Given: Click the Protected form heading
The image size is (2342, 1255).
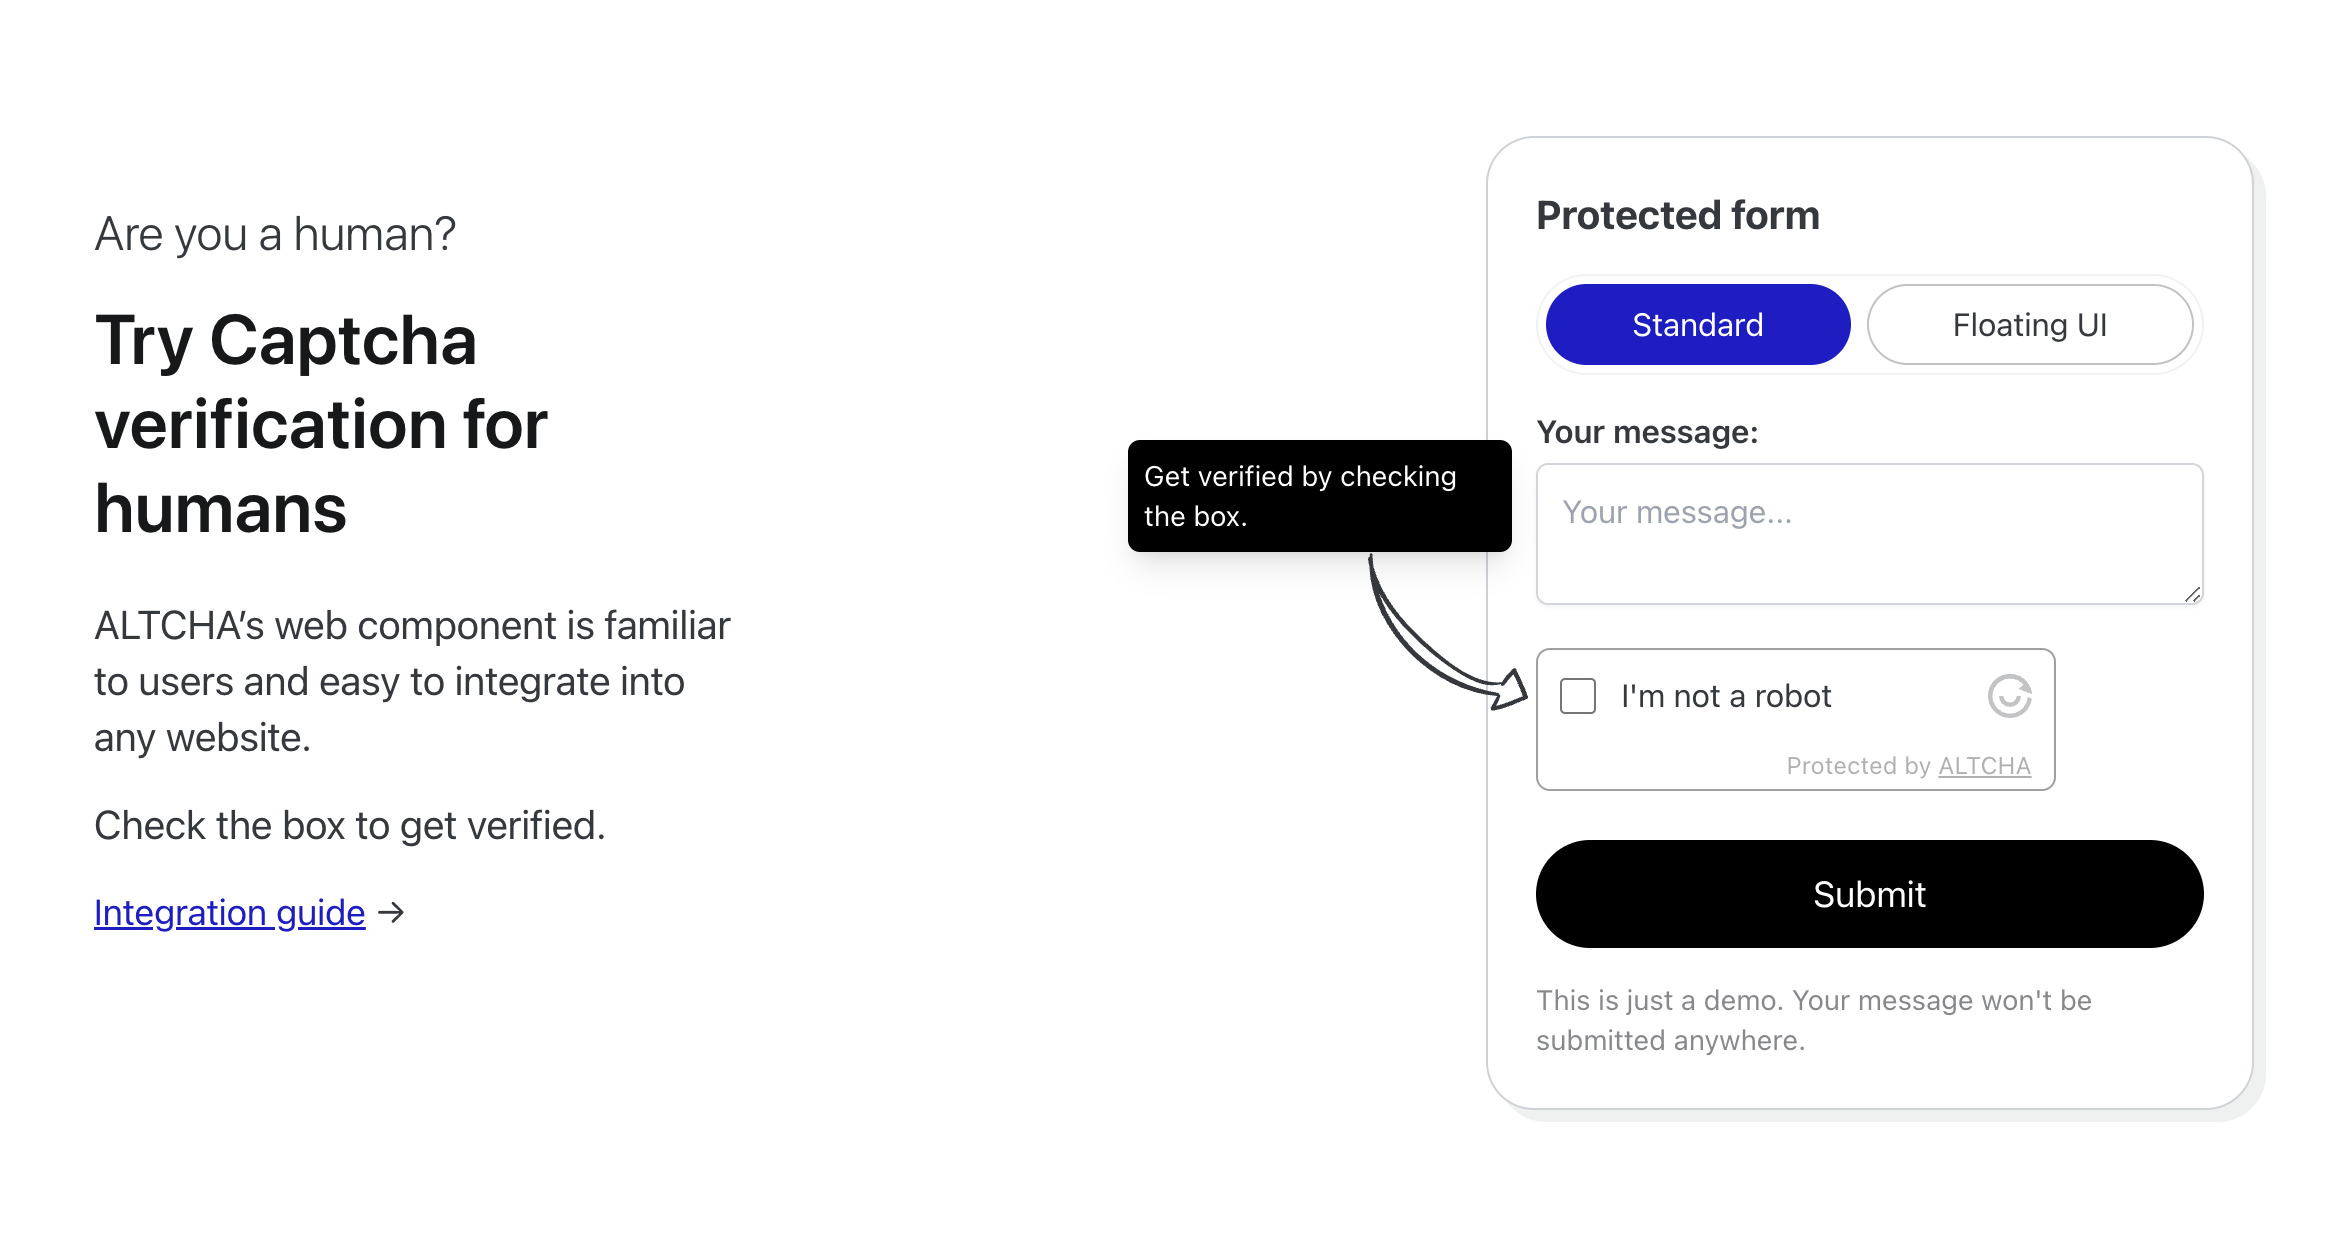Looking at the screenshot, I should 1677,215.
